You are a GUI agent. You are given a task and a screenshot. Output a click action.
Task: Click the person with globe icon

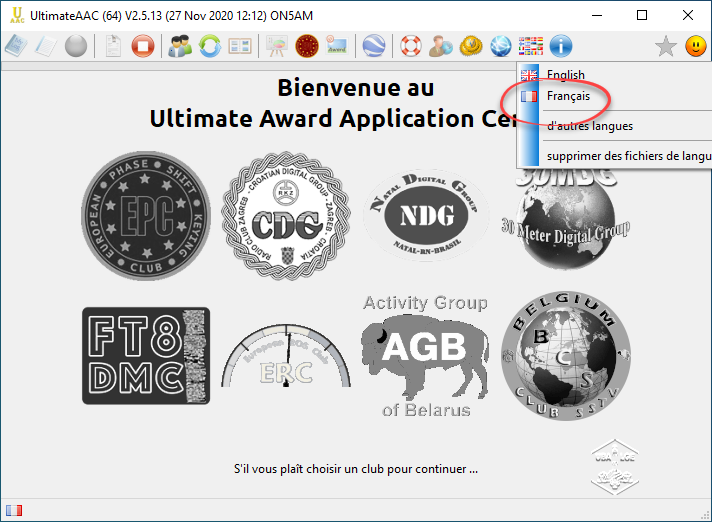pos(441,46)
